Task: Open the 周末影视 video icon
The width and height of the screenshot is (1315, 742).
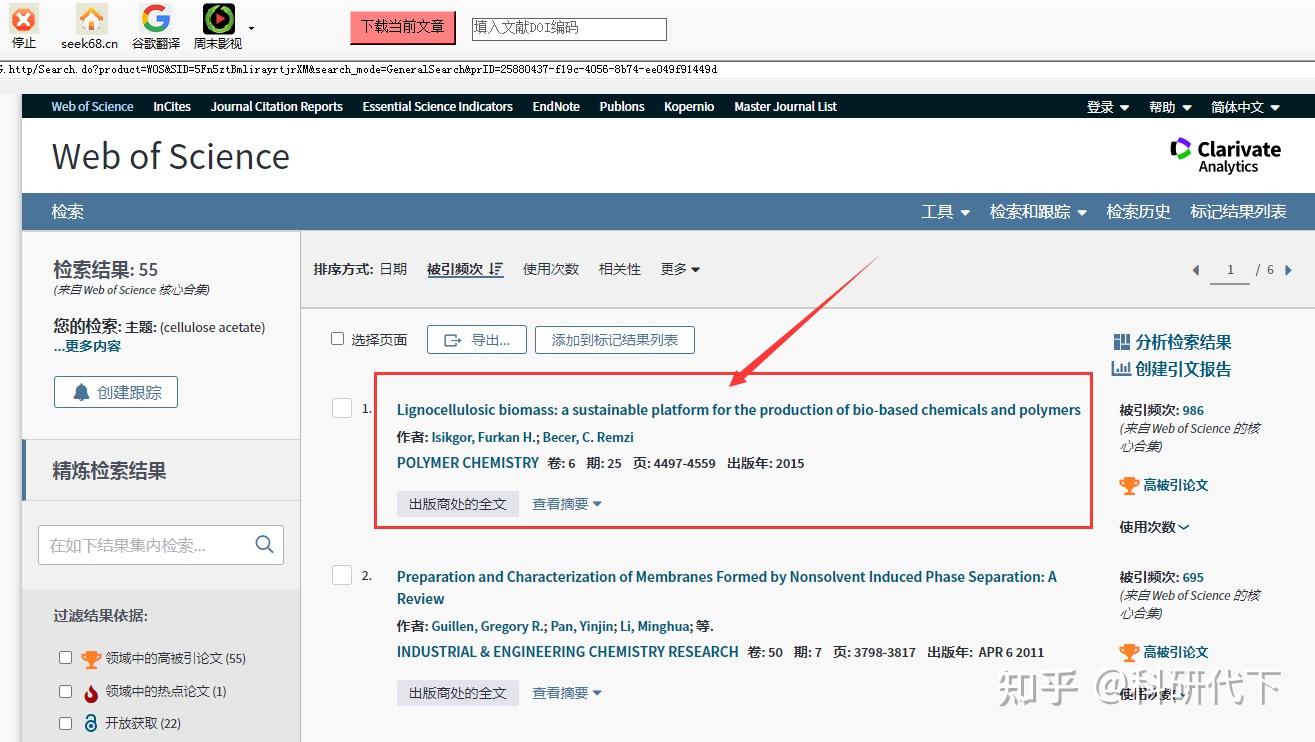Action: coord(218,18)
